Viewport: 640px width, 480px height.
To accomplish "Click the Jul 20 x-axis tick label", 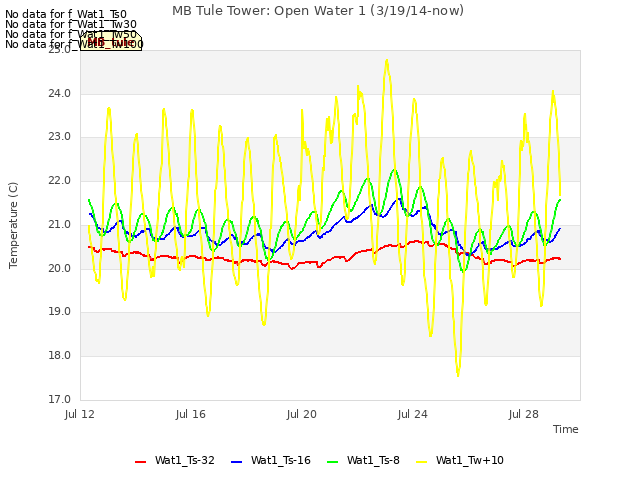I will (302, 414).
